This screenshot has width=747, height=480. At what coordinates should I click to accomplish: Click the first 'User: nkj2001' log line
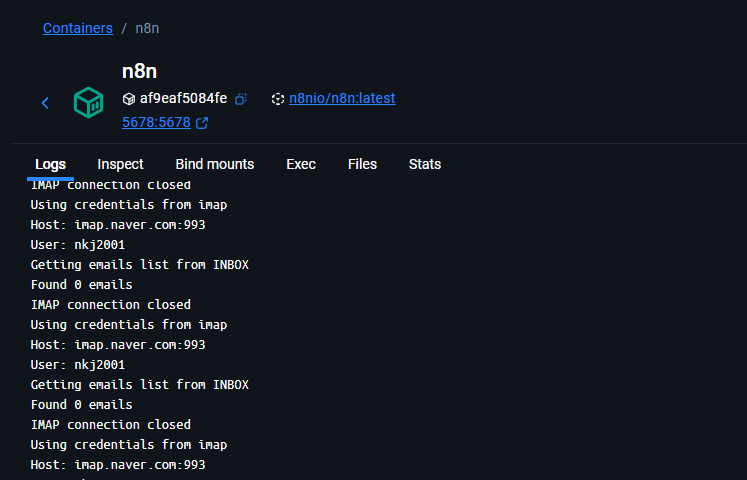tap(78, 245)
